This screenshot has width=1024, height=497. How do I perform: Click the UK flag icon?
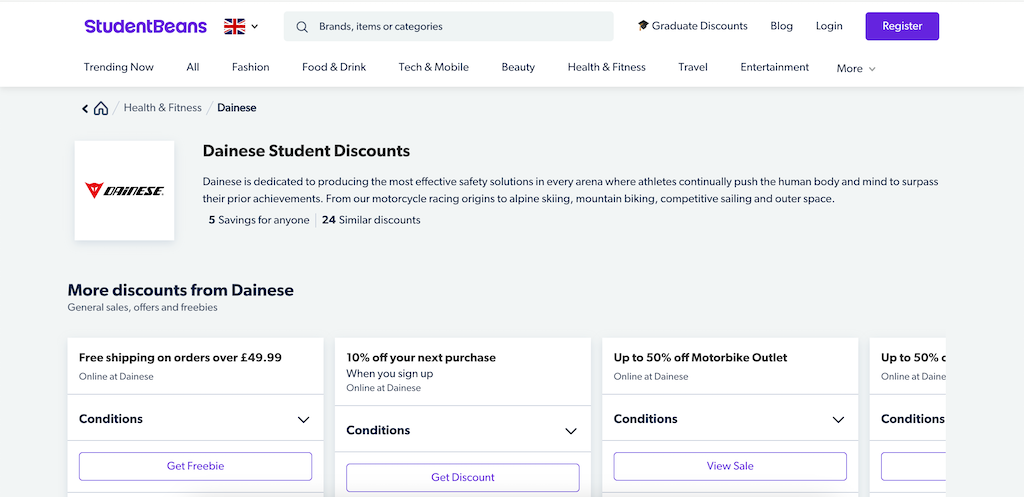[234, 26]
